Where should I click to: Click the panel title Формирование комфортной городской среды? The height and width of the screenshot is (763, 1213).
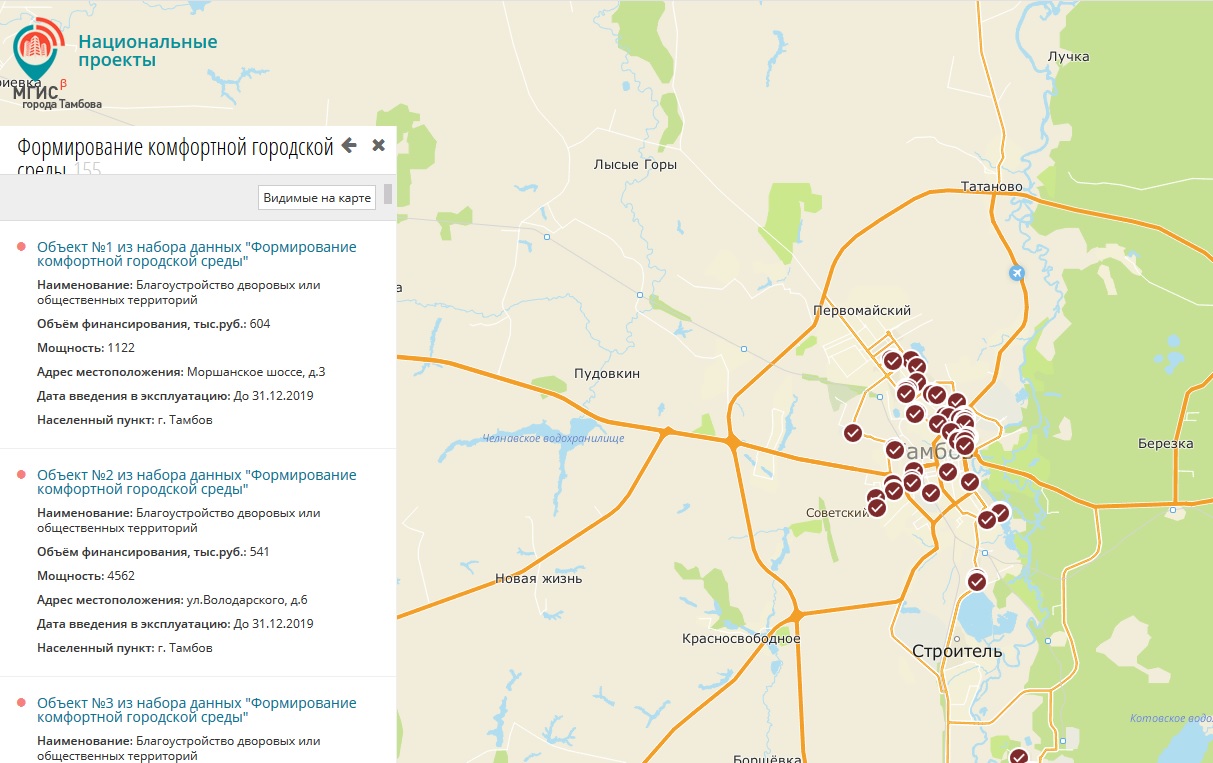pos(175,158)
